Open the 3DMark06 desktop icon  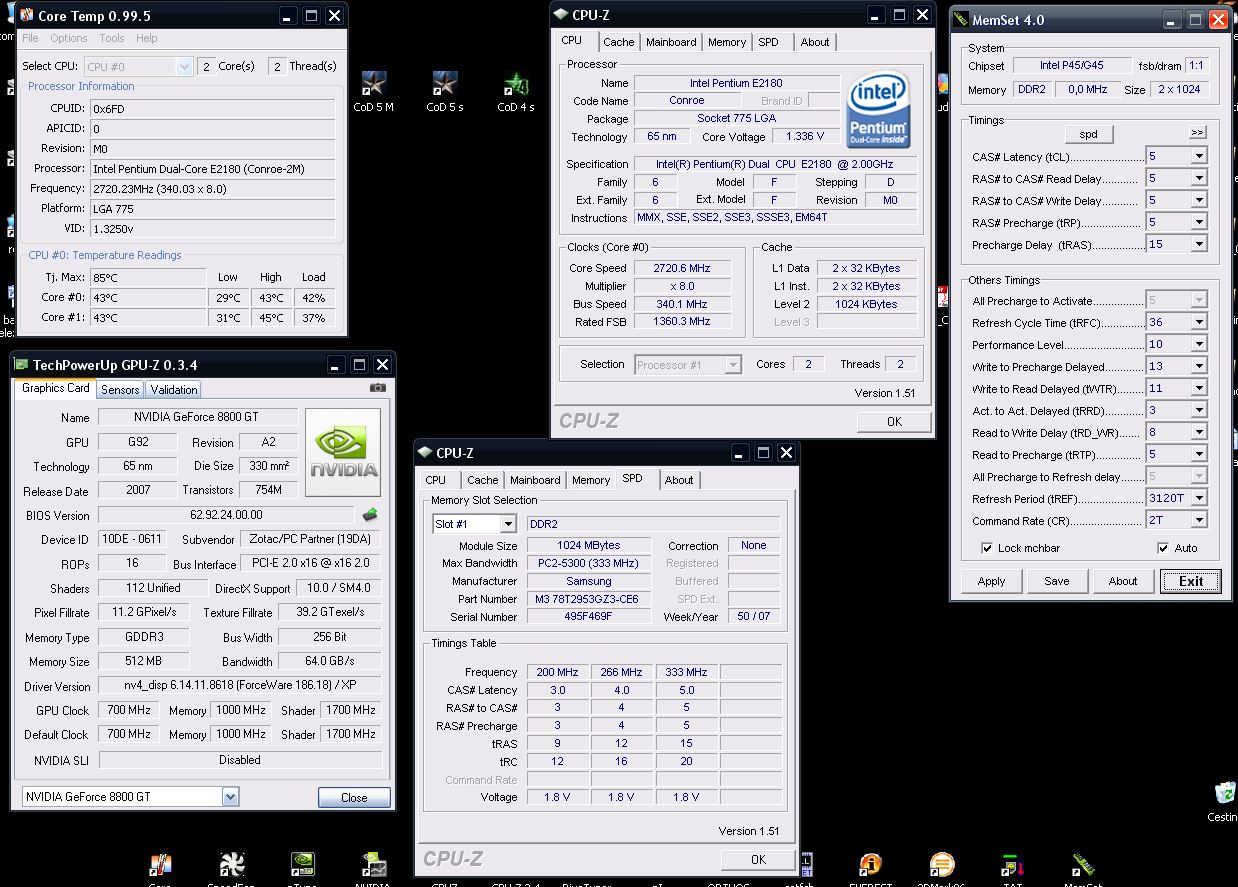[x=941, y=866]
